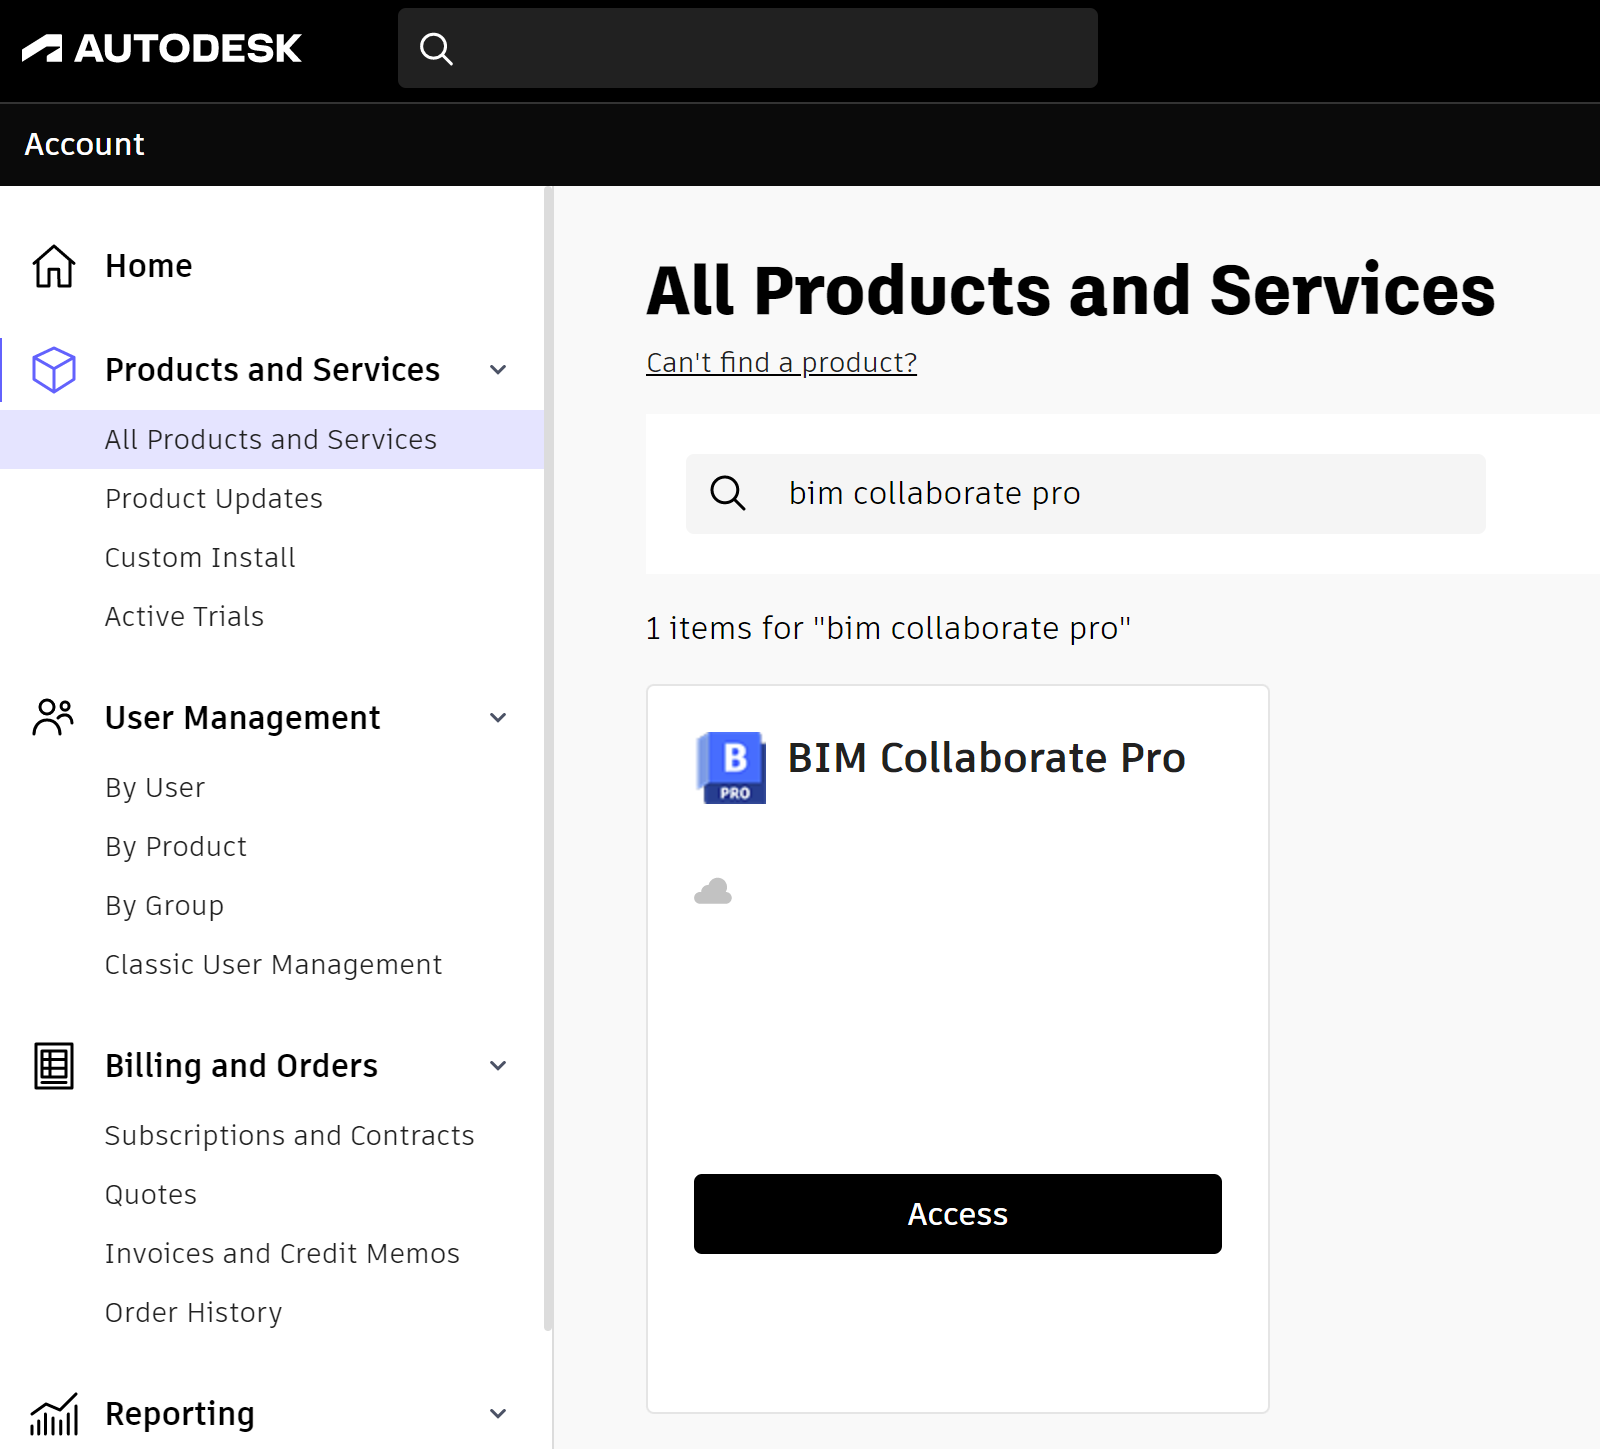Click the Reporting chart icon
Image resolution: width=1600 pixels, height=1449 pixels.
52,1414
